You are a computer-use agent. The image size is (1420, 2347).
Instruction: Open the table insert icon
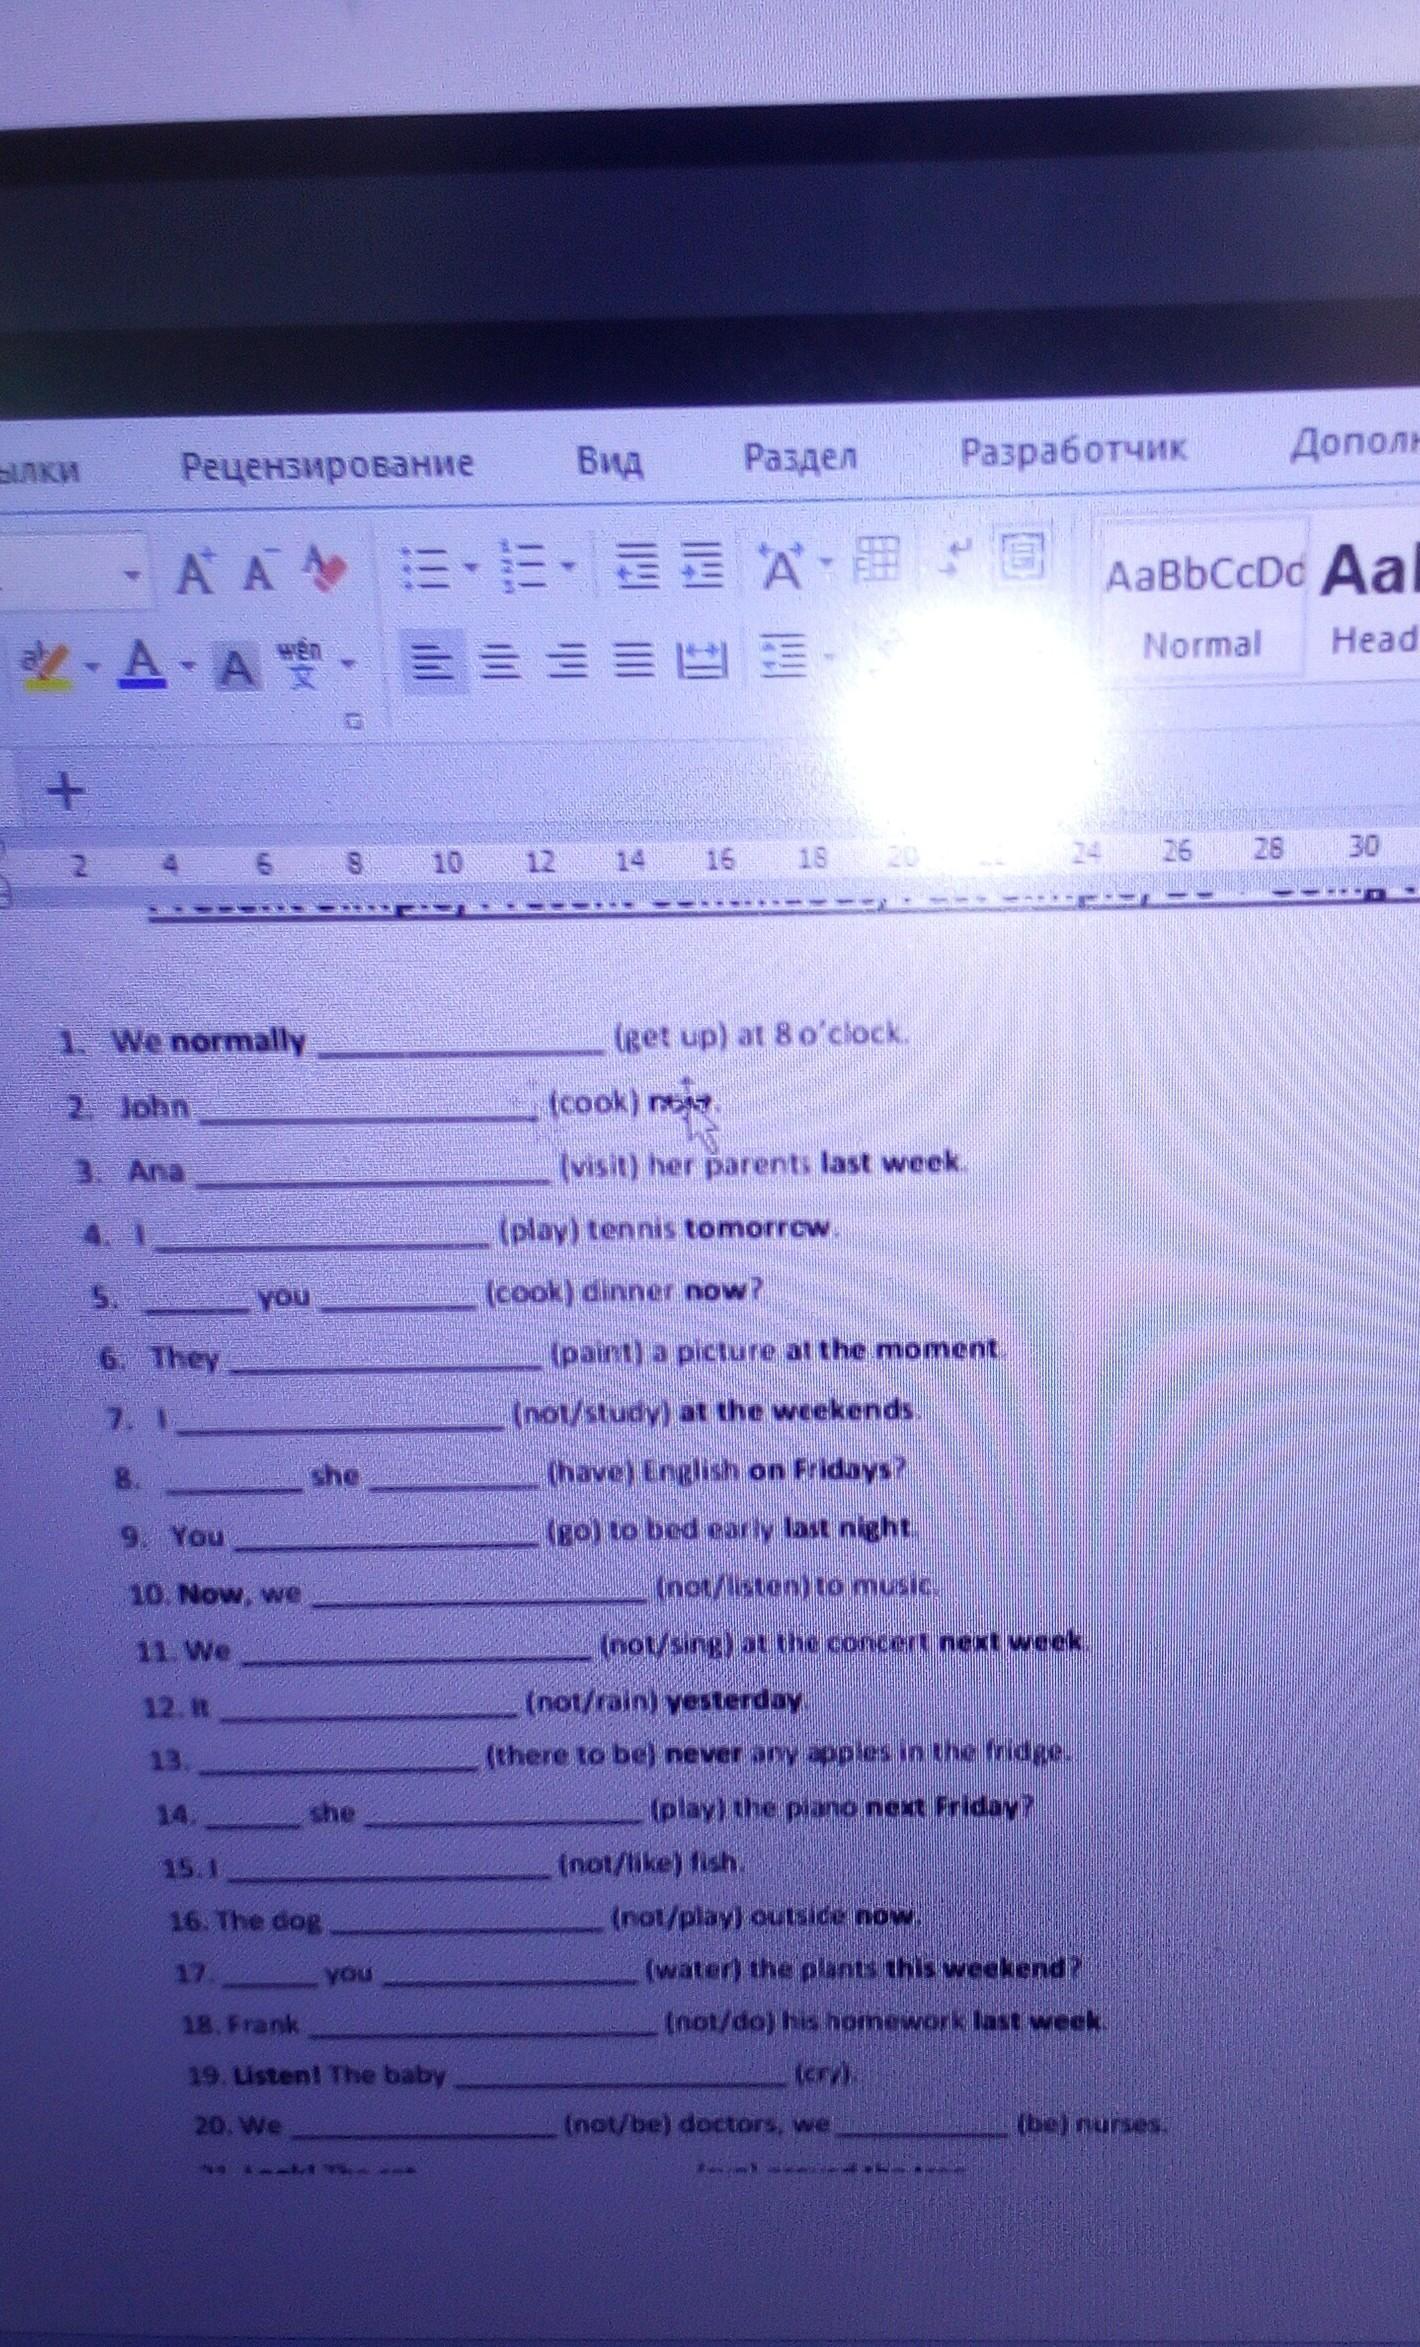pos(877,558)
